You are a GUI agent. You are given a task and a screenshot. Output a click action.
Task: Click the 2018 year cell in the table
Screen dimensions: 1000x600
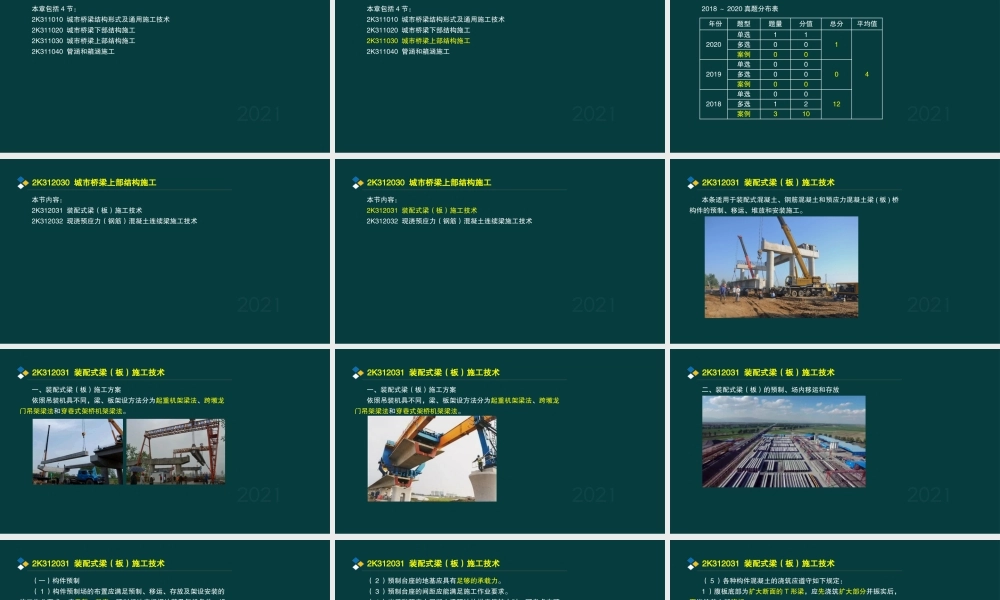(713, 104)
